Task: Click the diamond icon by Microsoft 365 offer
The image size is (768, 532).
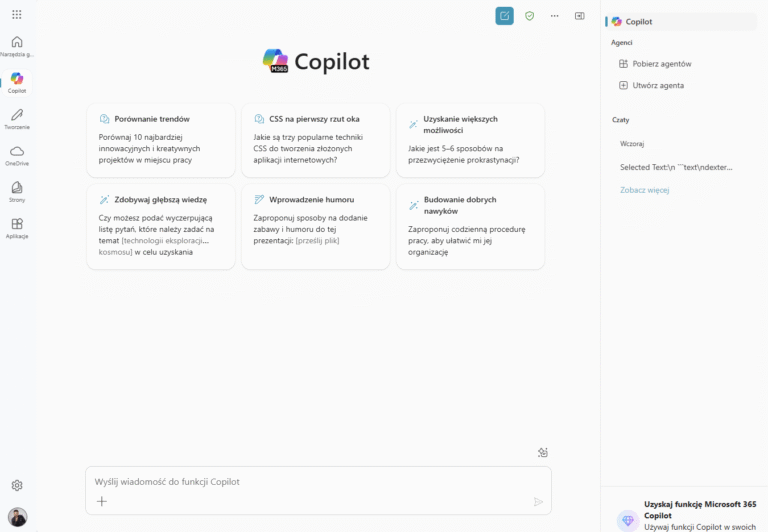Action: pos(628,520)
